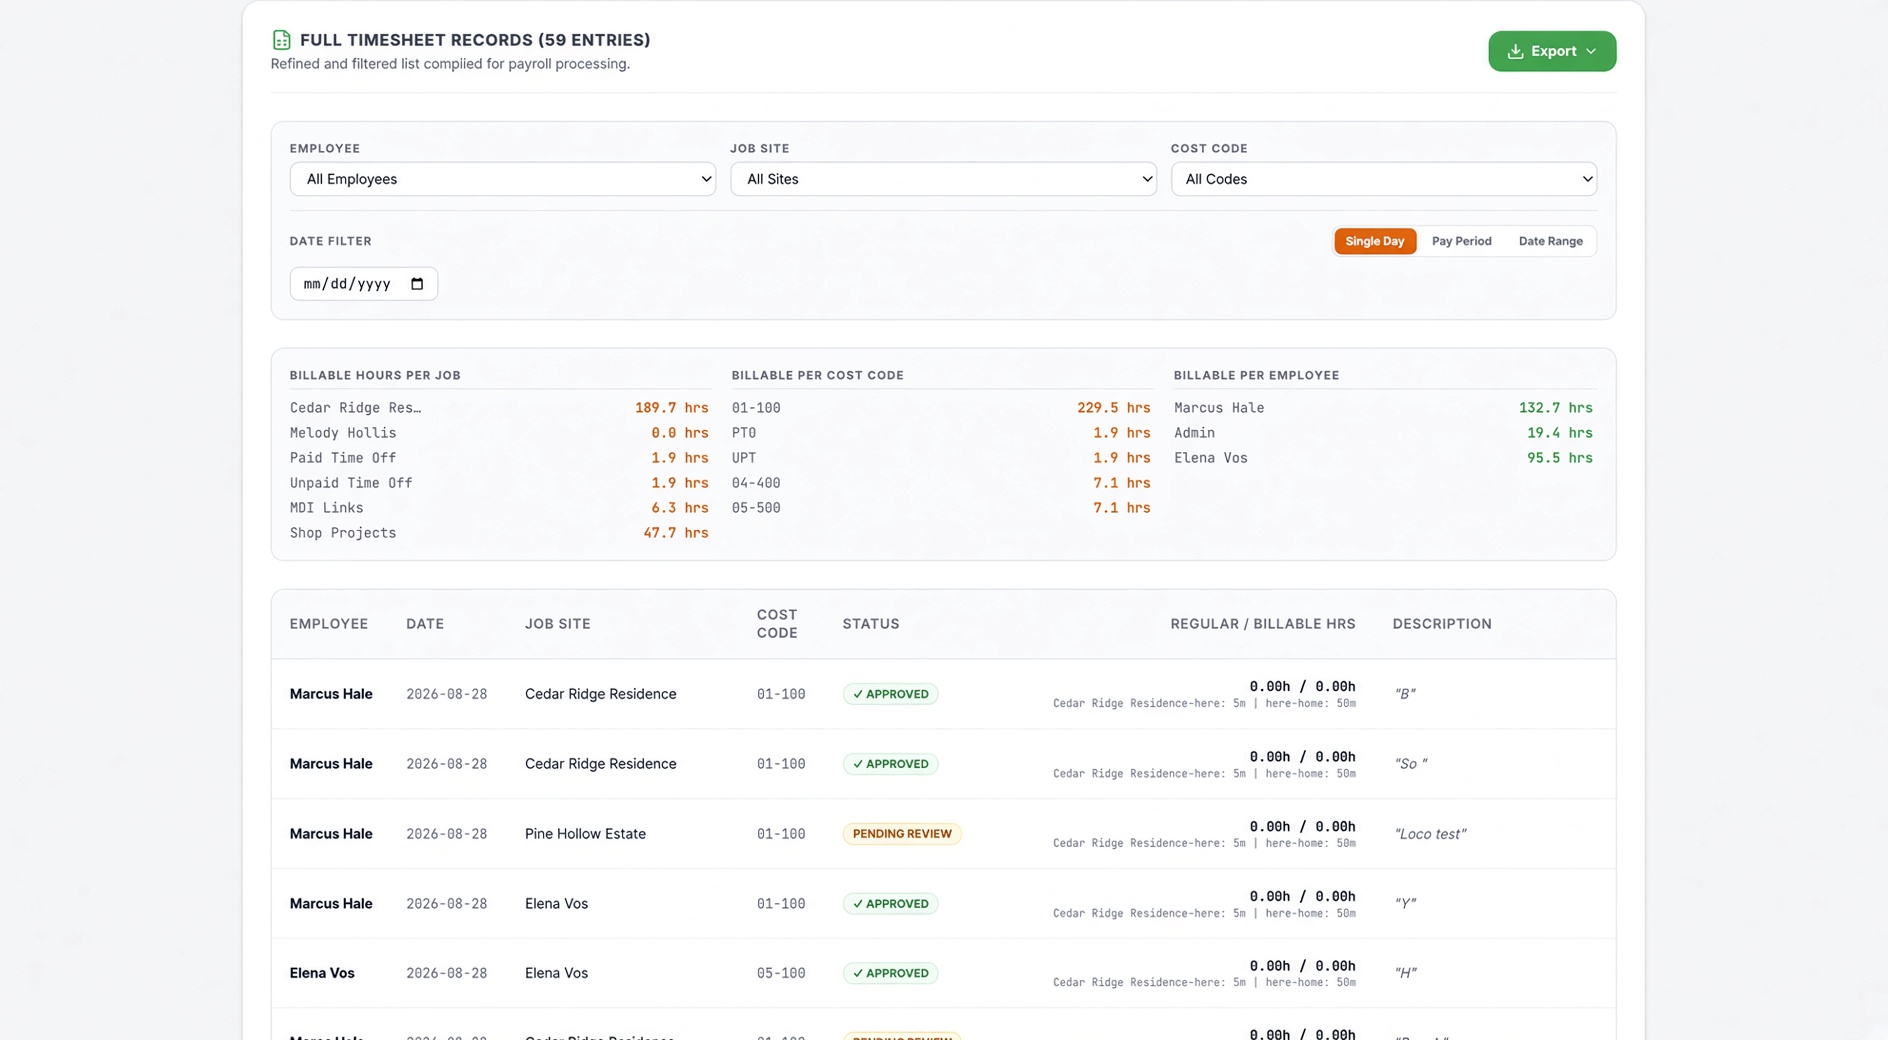Screen dimensions: 1888x1040
Task: Click Approved badge in the "So" description row
Action: (x=890, y=764)
